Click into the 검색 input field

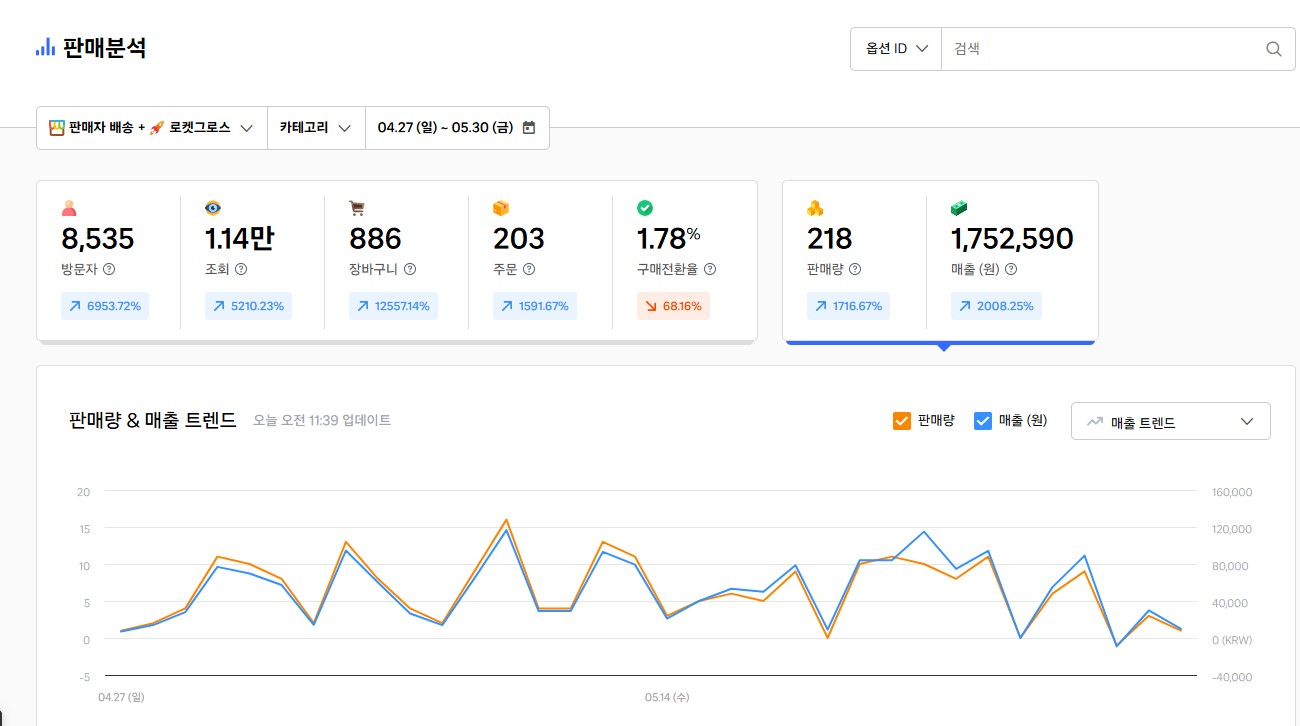tap(1100, 49)
